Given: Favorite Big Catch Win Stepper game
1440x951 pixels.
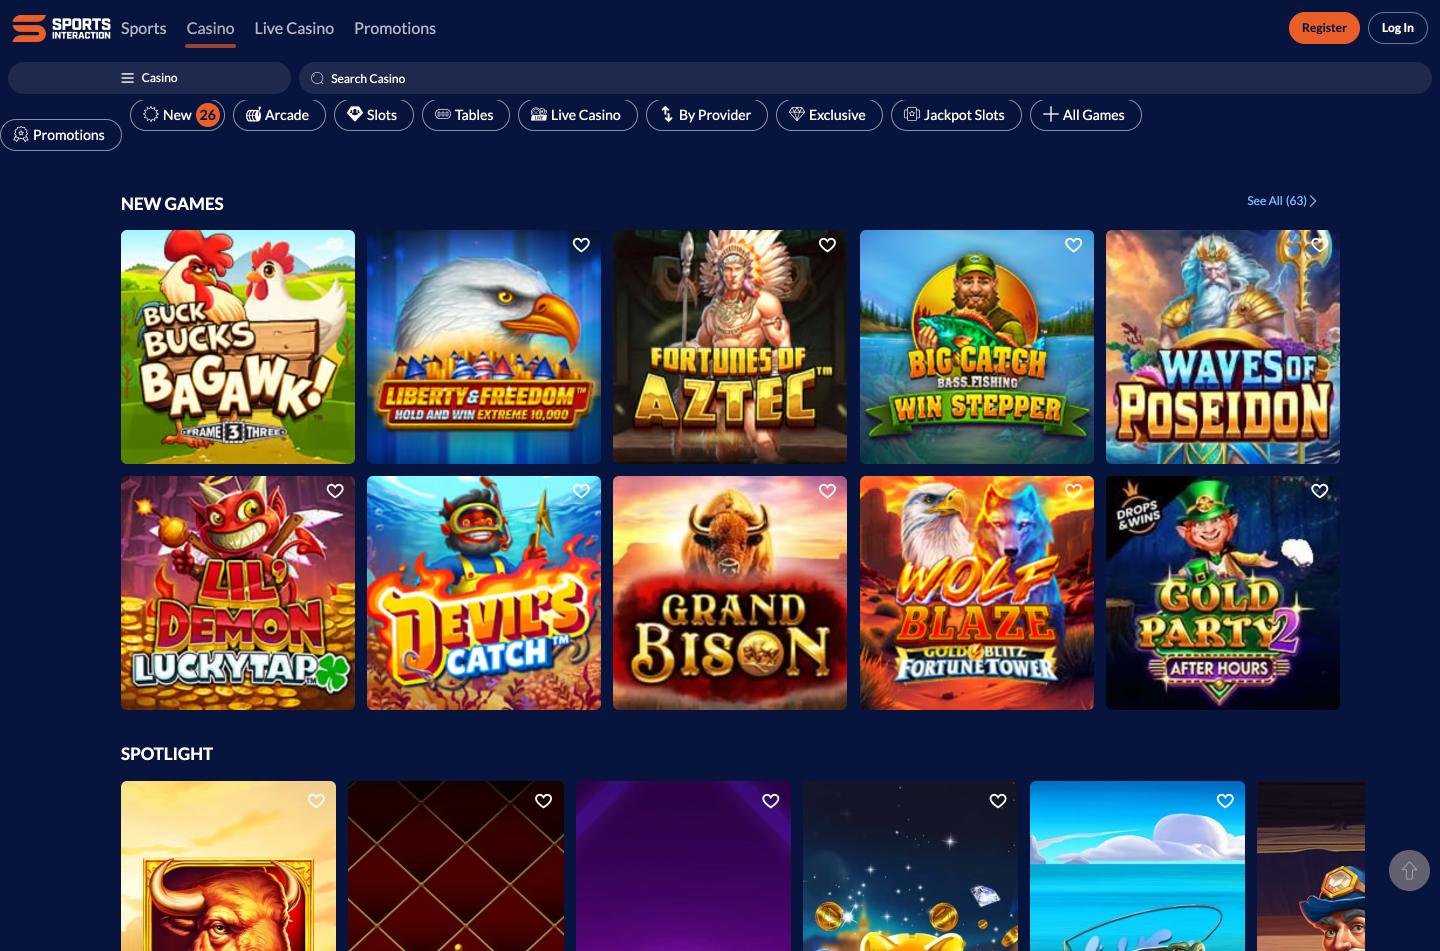Looking at the screenshot, I should (1074, 245).
